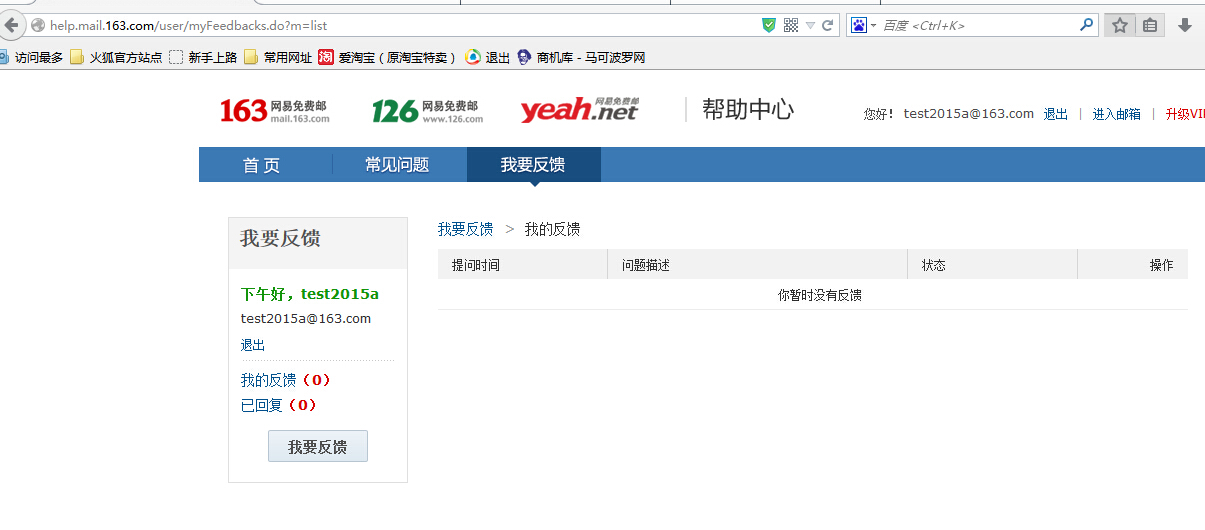Screen dimensions: 1205x530
Task: Open the downloads arrow icon
Action: point(1186,25)
